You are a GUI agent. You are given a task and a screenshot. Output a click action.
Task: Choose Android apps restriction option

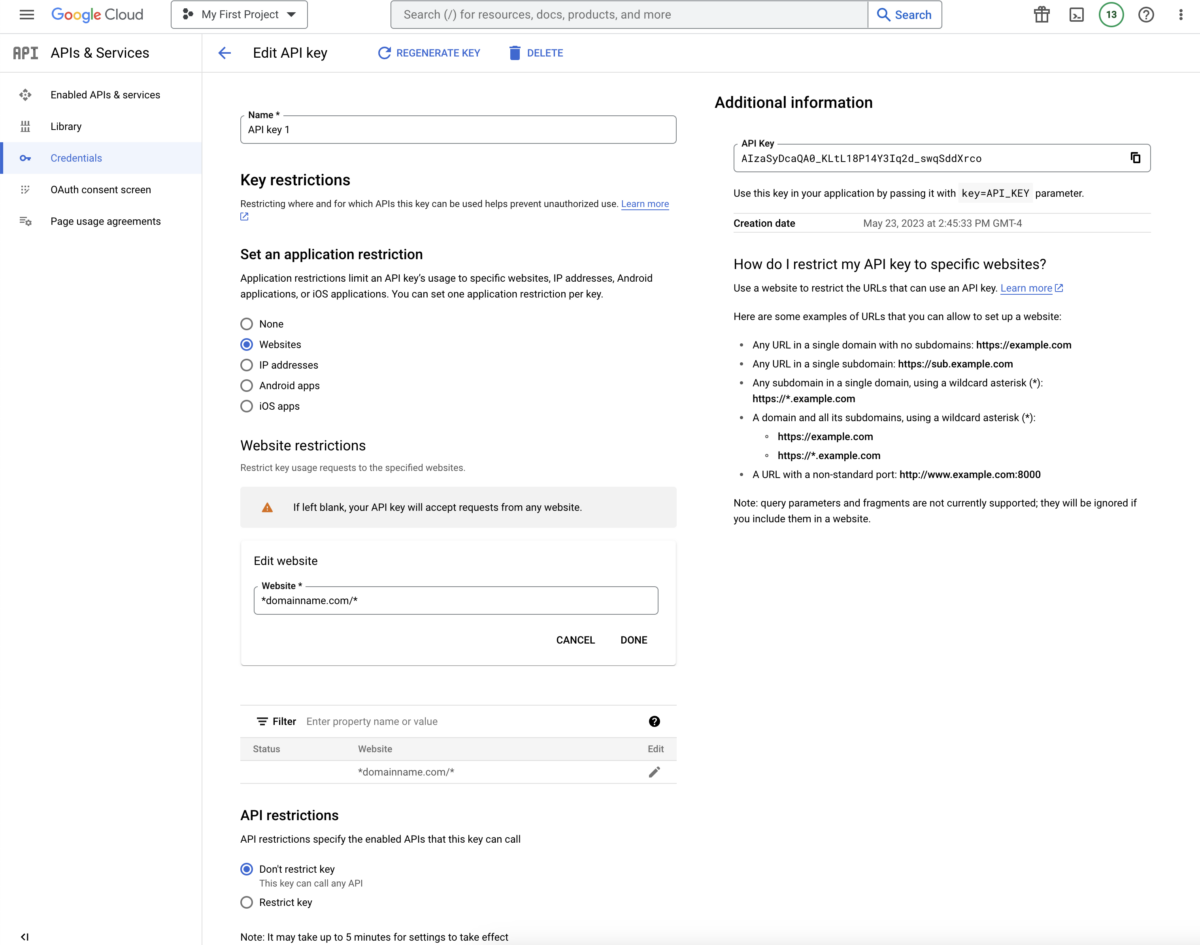(x=246, y=385)
